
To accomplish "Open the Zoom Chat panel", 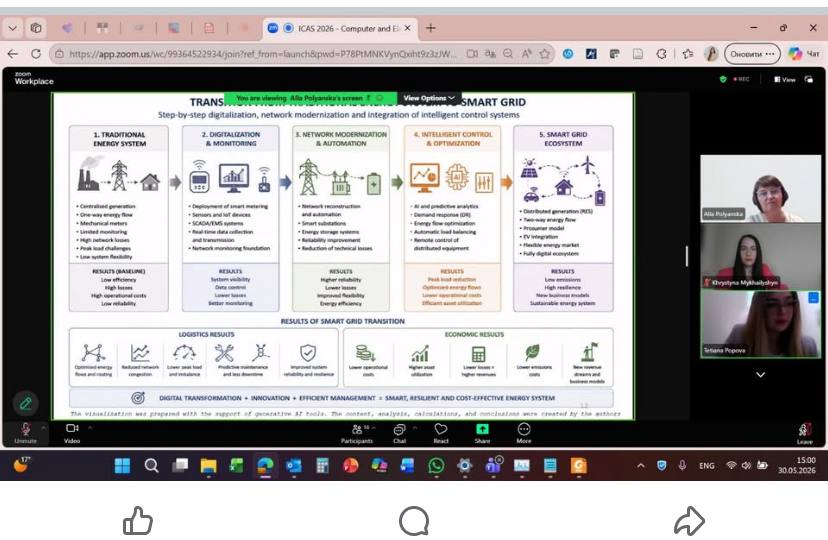I will coord(400,433).
